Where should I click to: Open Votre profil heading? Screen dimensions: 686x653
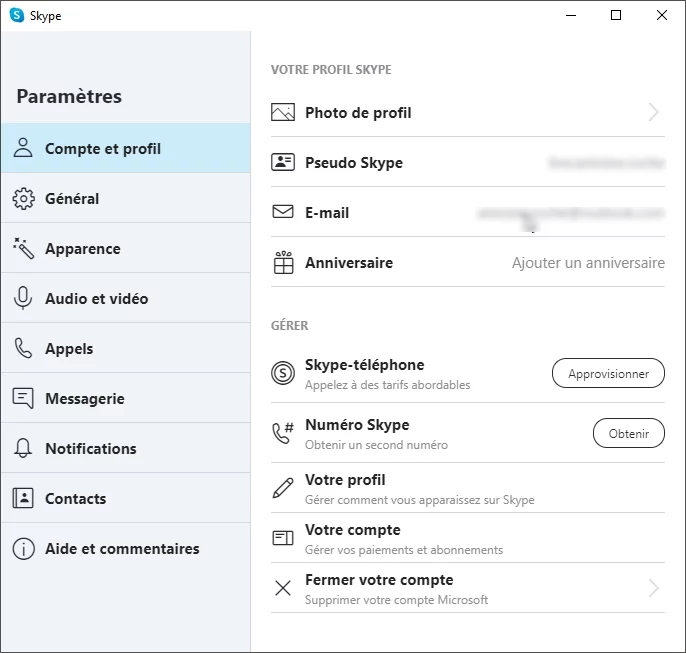345,480
